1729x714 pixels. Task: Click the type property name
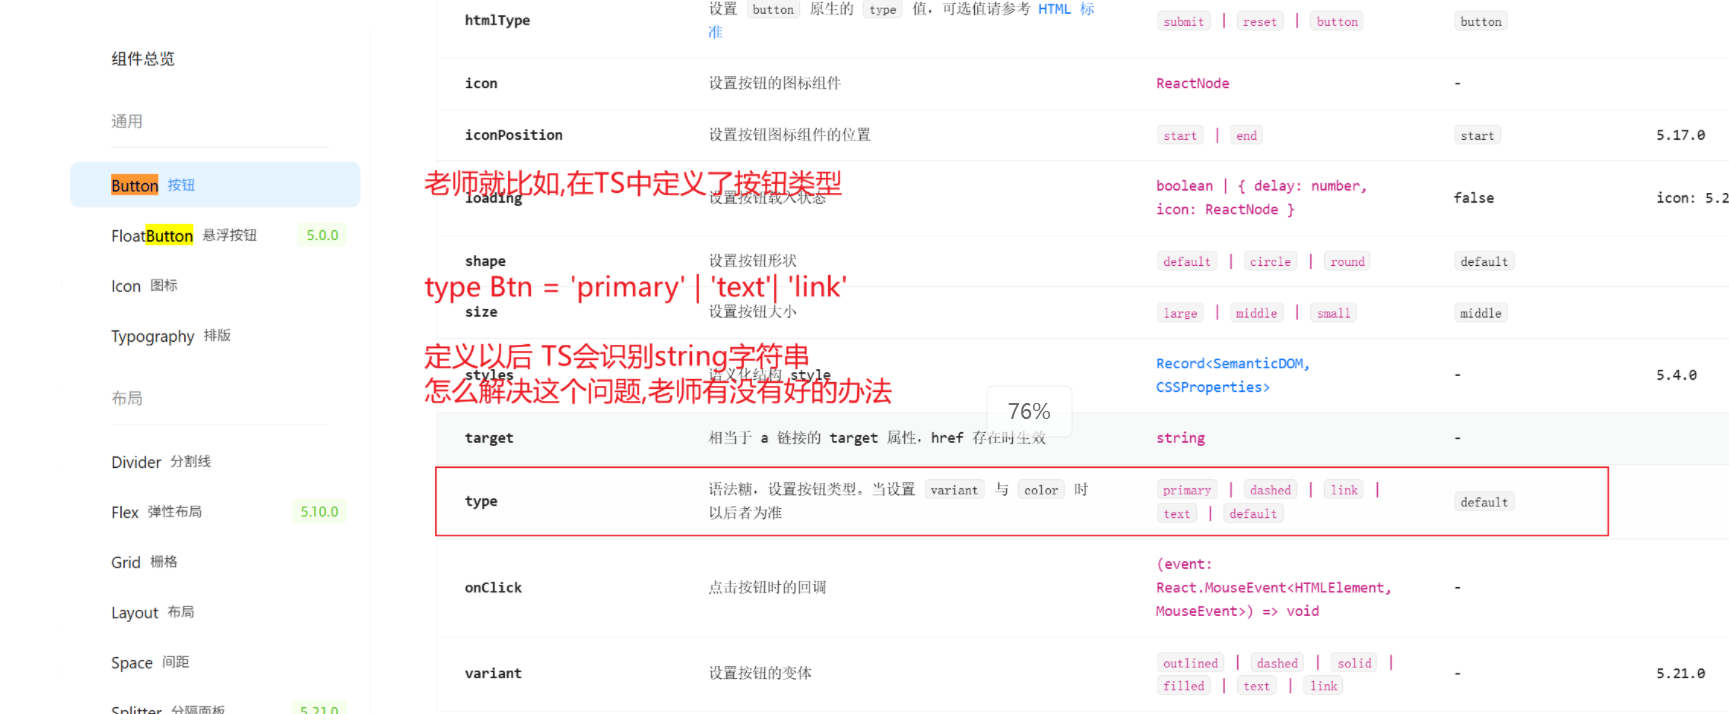click(481, 501)
